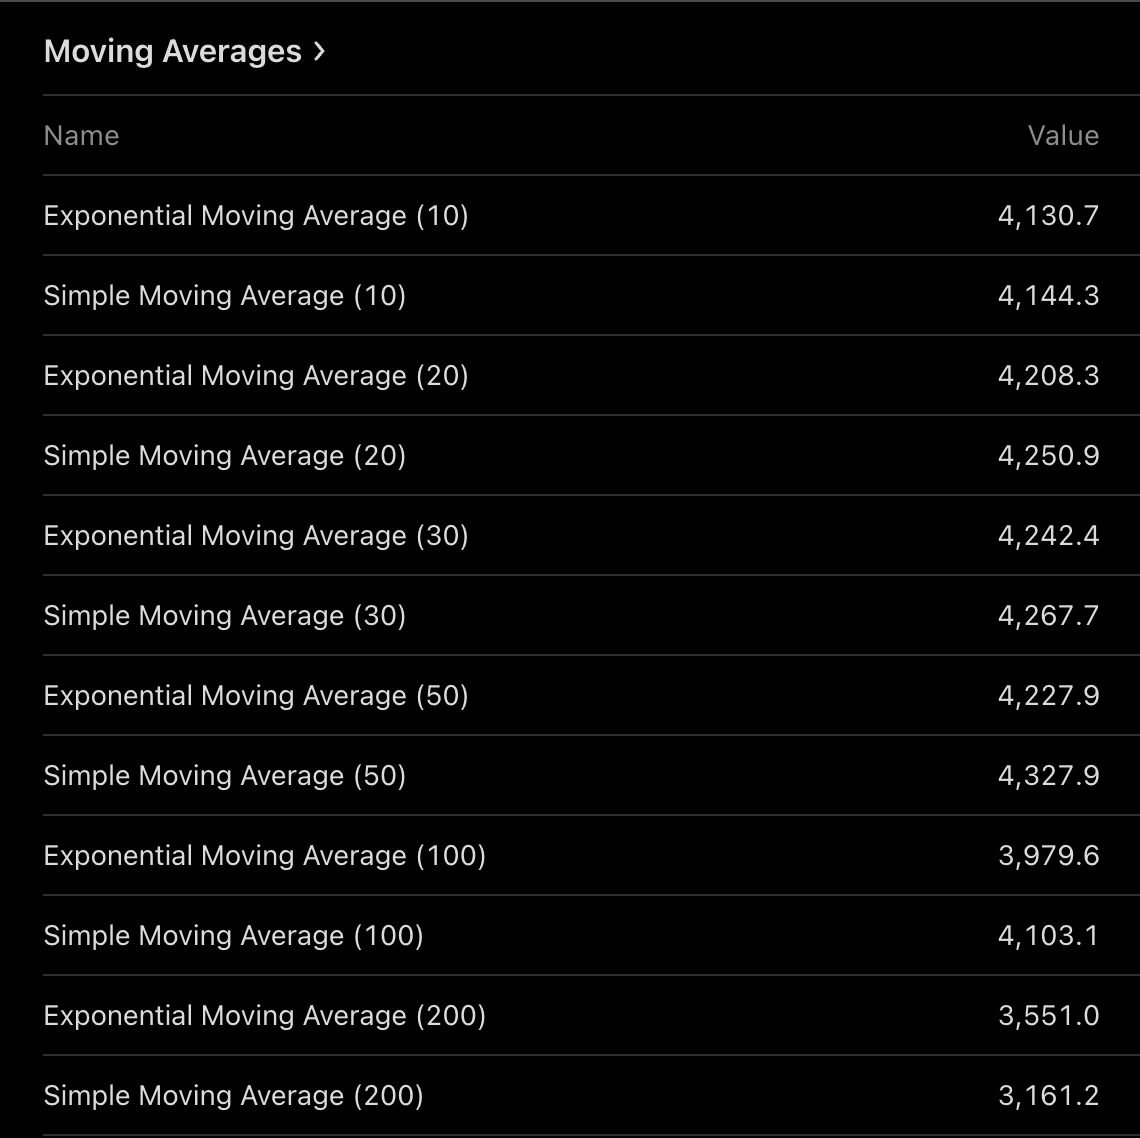Select Simple Moving Average (30) row
The height and width of the screenshot is (1138, 1140).
225,616
